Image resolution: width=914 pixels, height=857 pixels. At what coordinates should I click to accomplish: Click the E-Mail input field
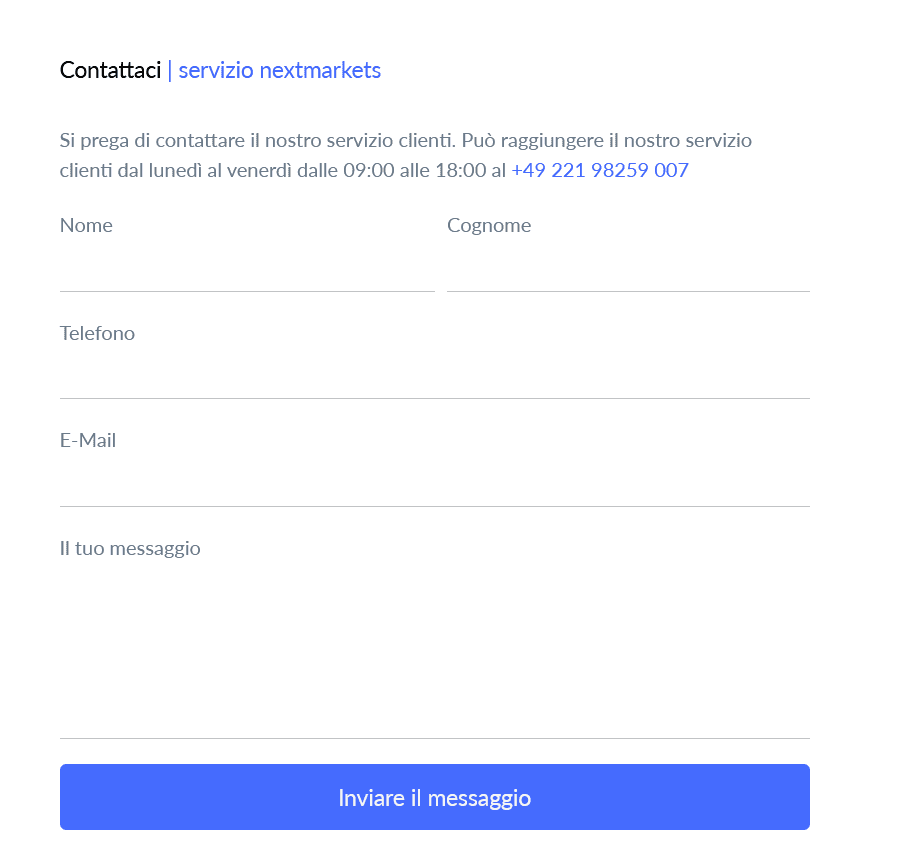tap(435, 484)
